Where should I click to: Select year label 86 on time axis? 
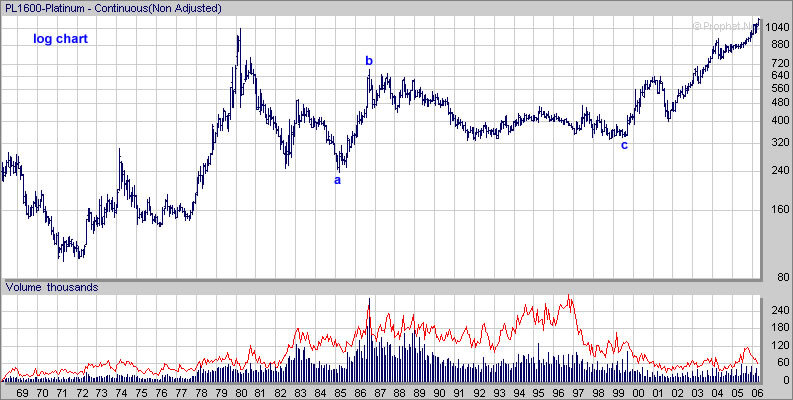click(360, 393)
